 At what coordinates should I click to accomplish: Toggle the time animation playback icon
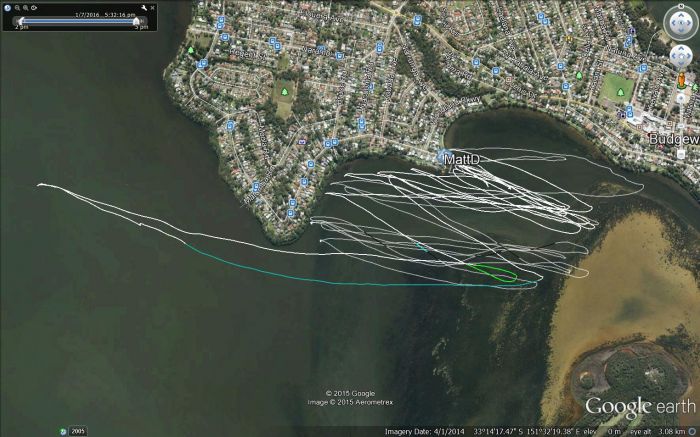point(34,8)
